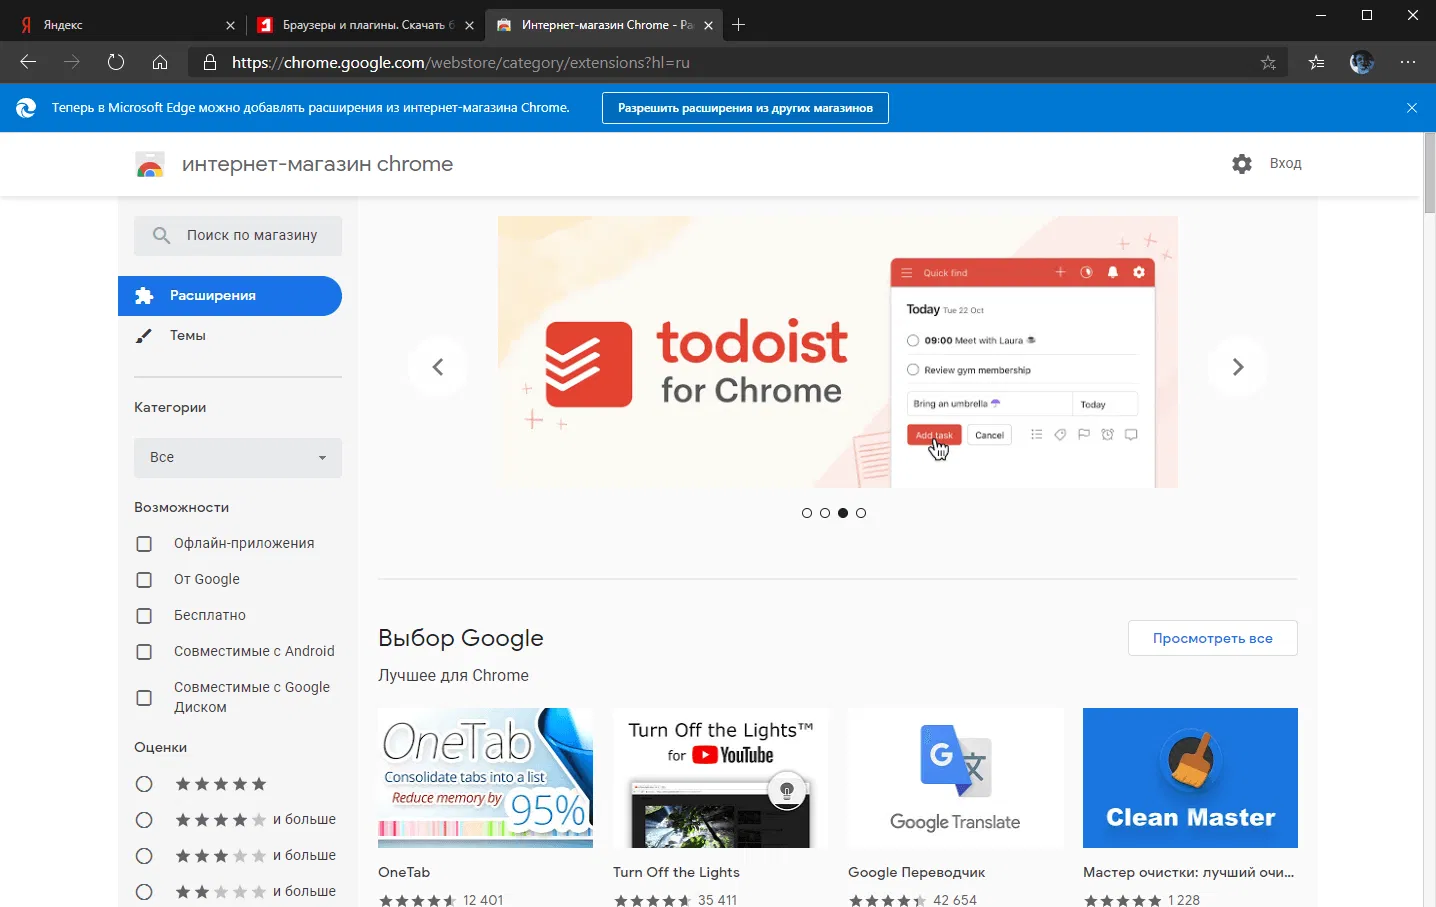Reload the page with refresh icon
This screenshot has height=907, width=1436.
click(116, 62)
